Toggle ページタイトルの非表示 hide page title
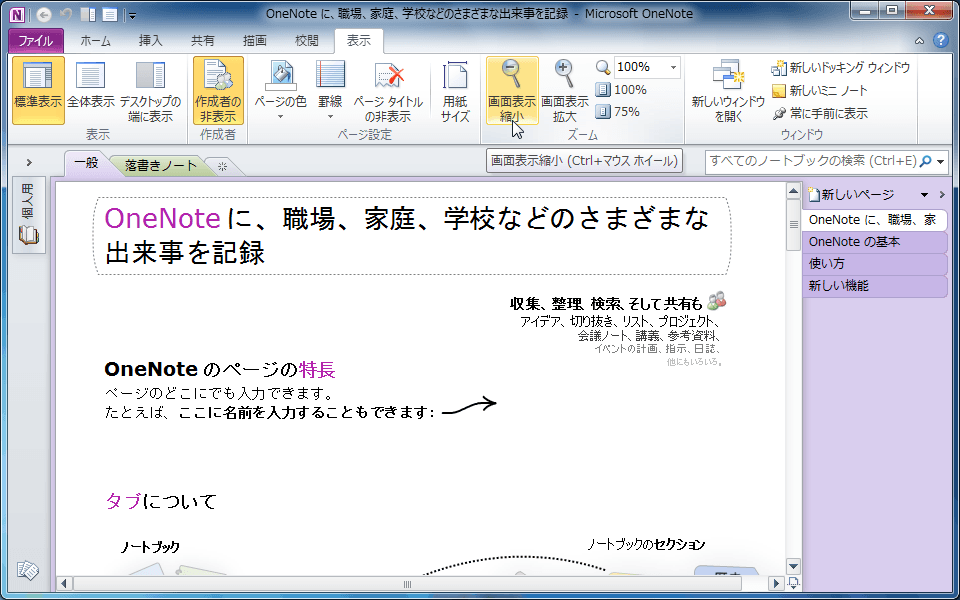Screen dimensions: 960x600 point(388,90)
